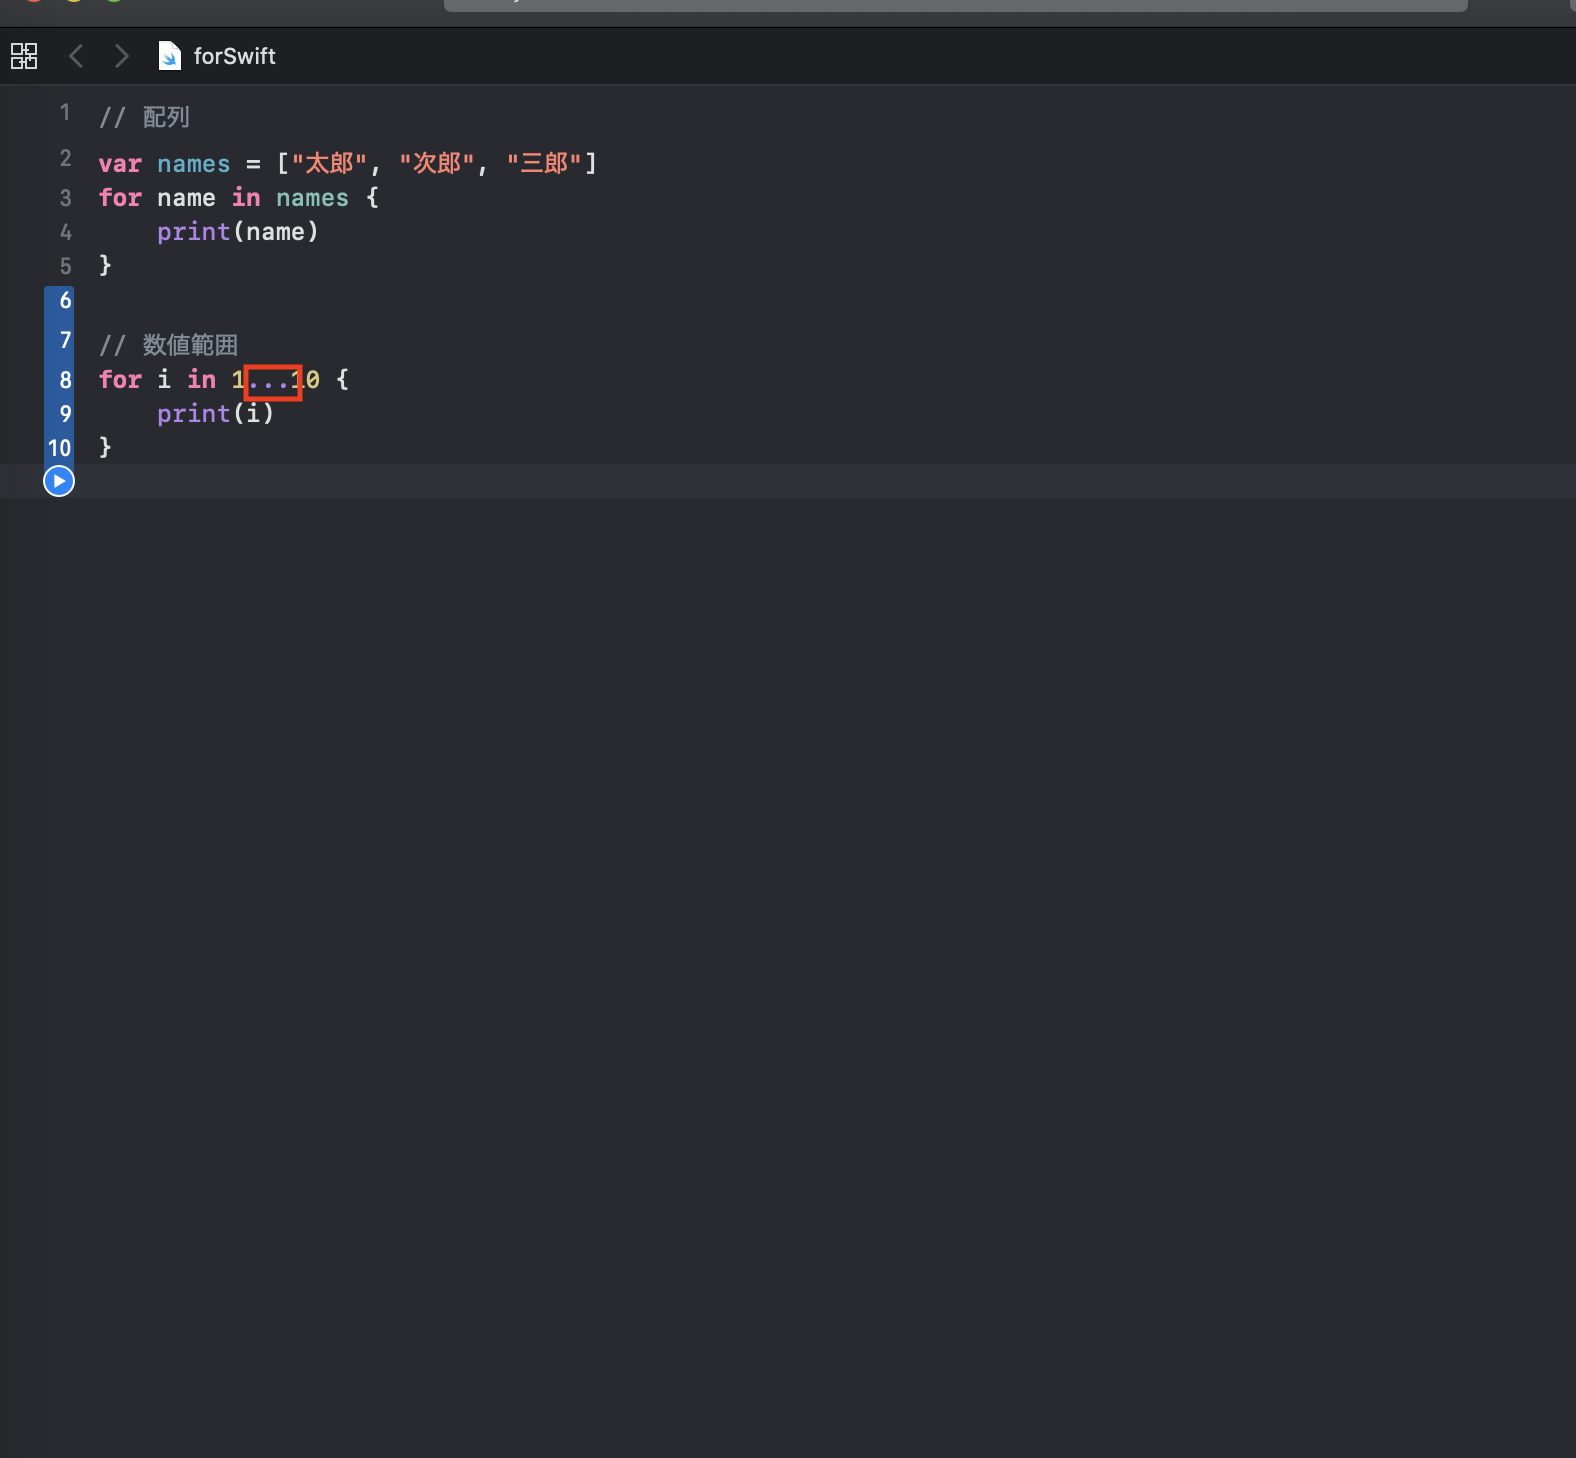This screenshot has height=1458, width=1576.
Task: Click the 'var' keyword on line 2
Action: pos(120,164)
